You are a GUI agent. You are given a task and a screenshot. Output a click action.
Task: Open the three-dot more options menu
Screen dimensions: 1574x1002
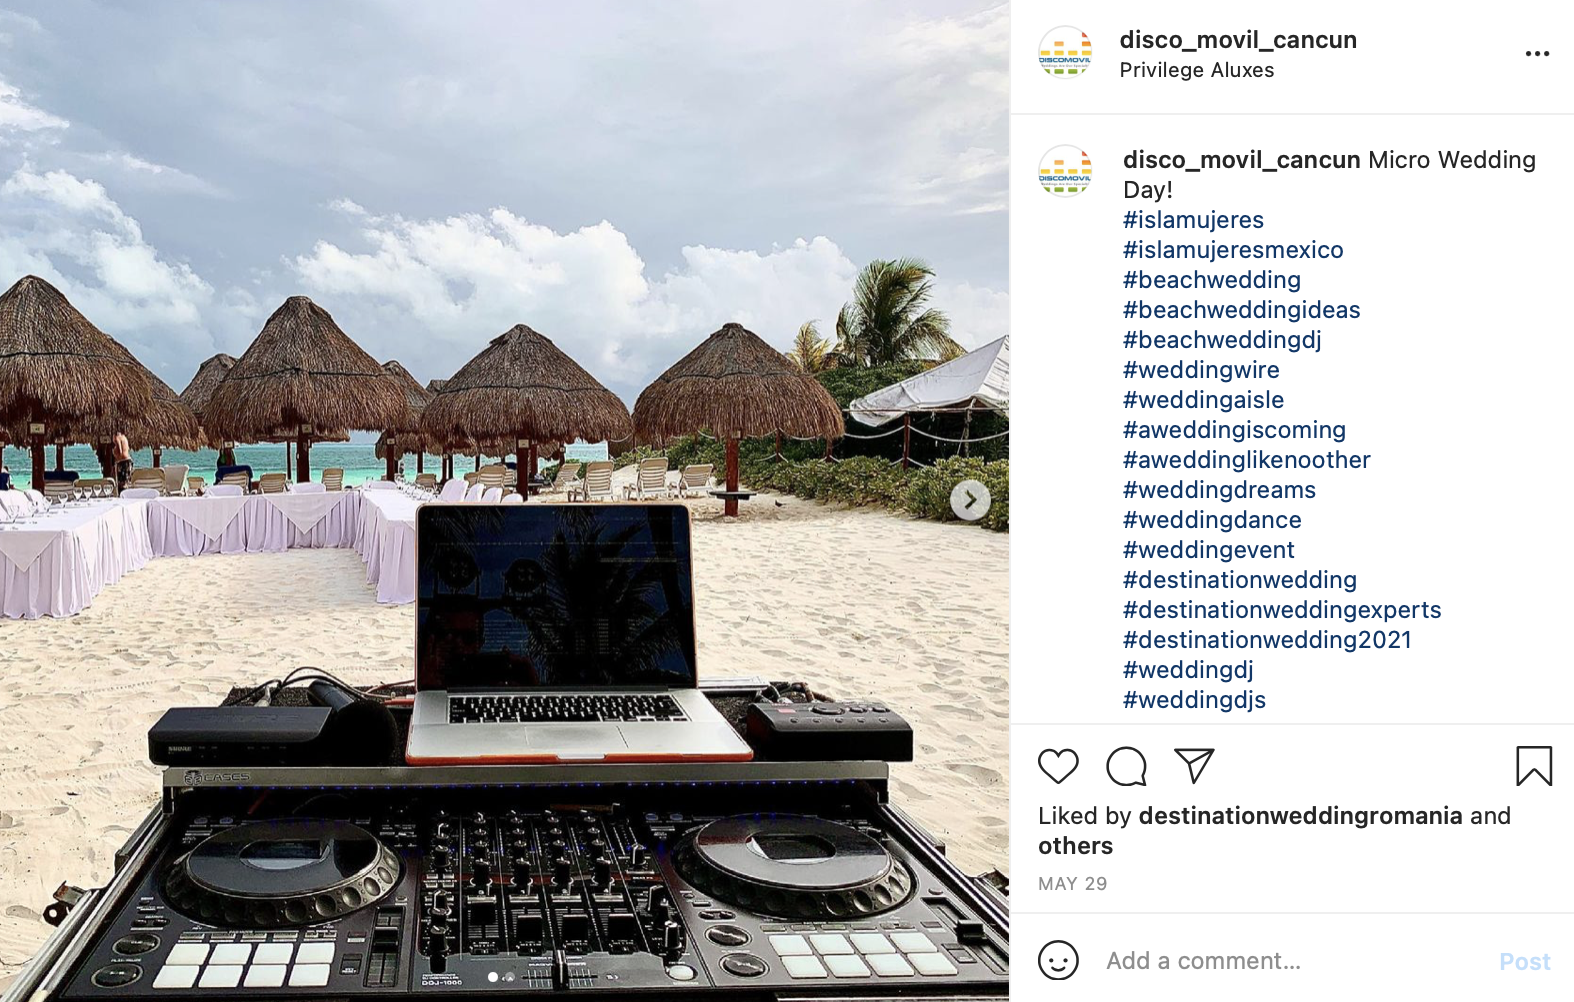point(1537,54)
